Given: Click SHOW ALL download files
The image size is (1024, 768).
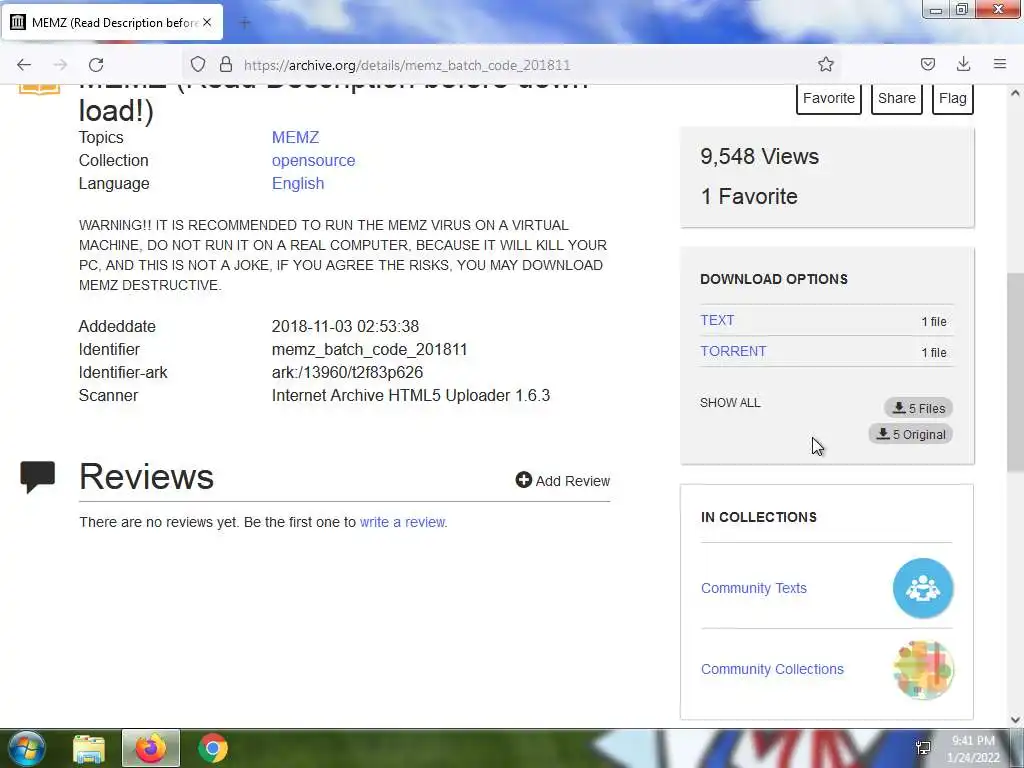Looking at the screenshot, I should pos(730,403).
